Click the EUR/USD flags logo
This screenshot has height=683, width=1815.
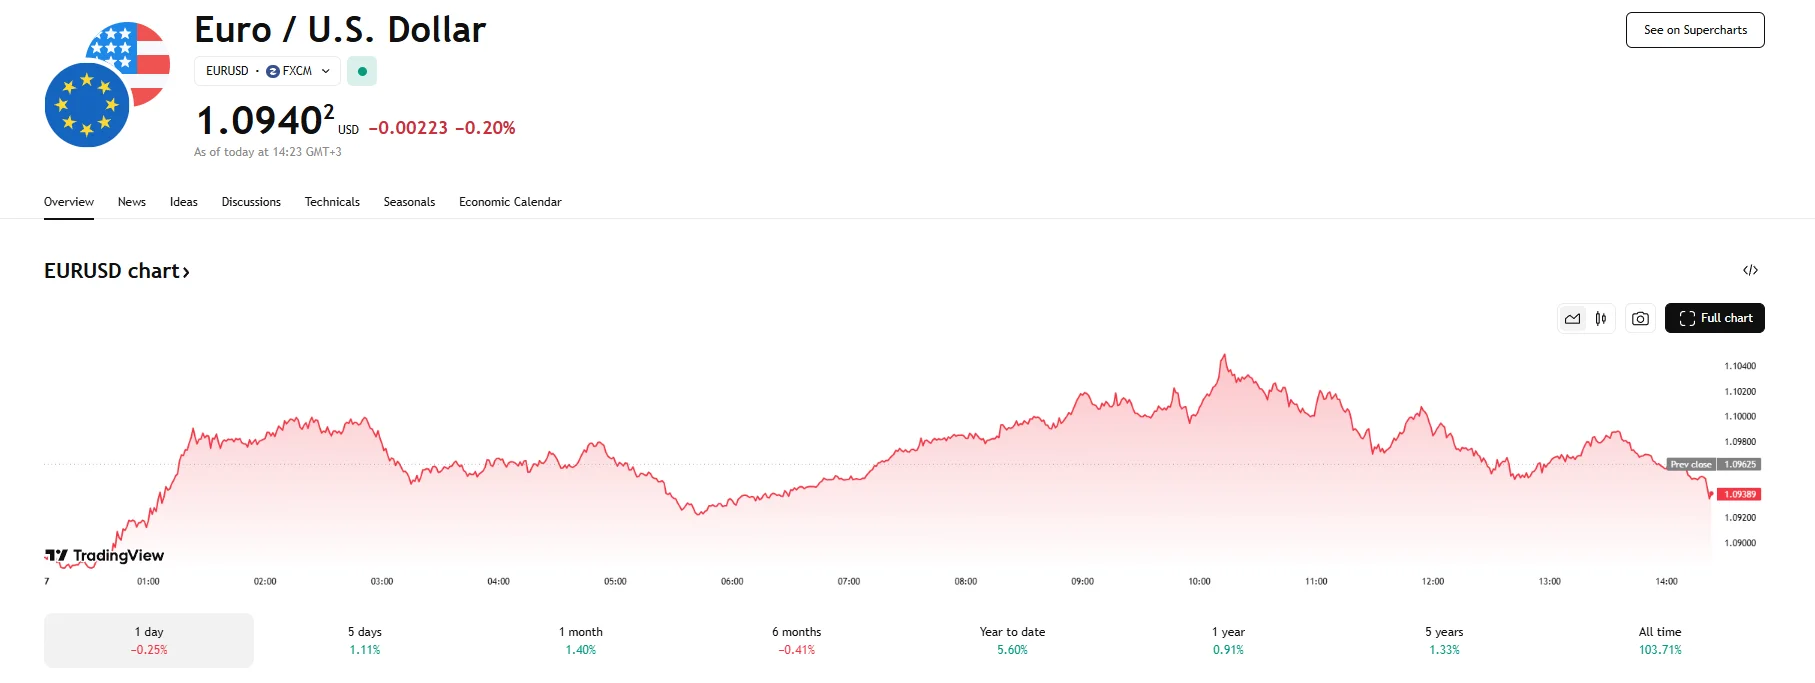point(107,85)
